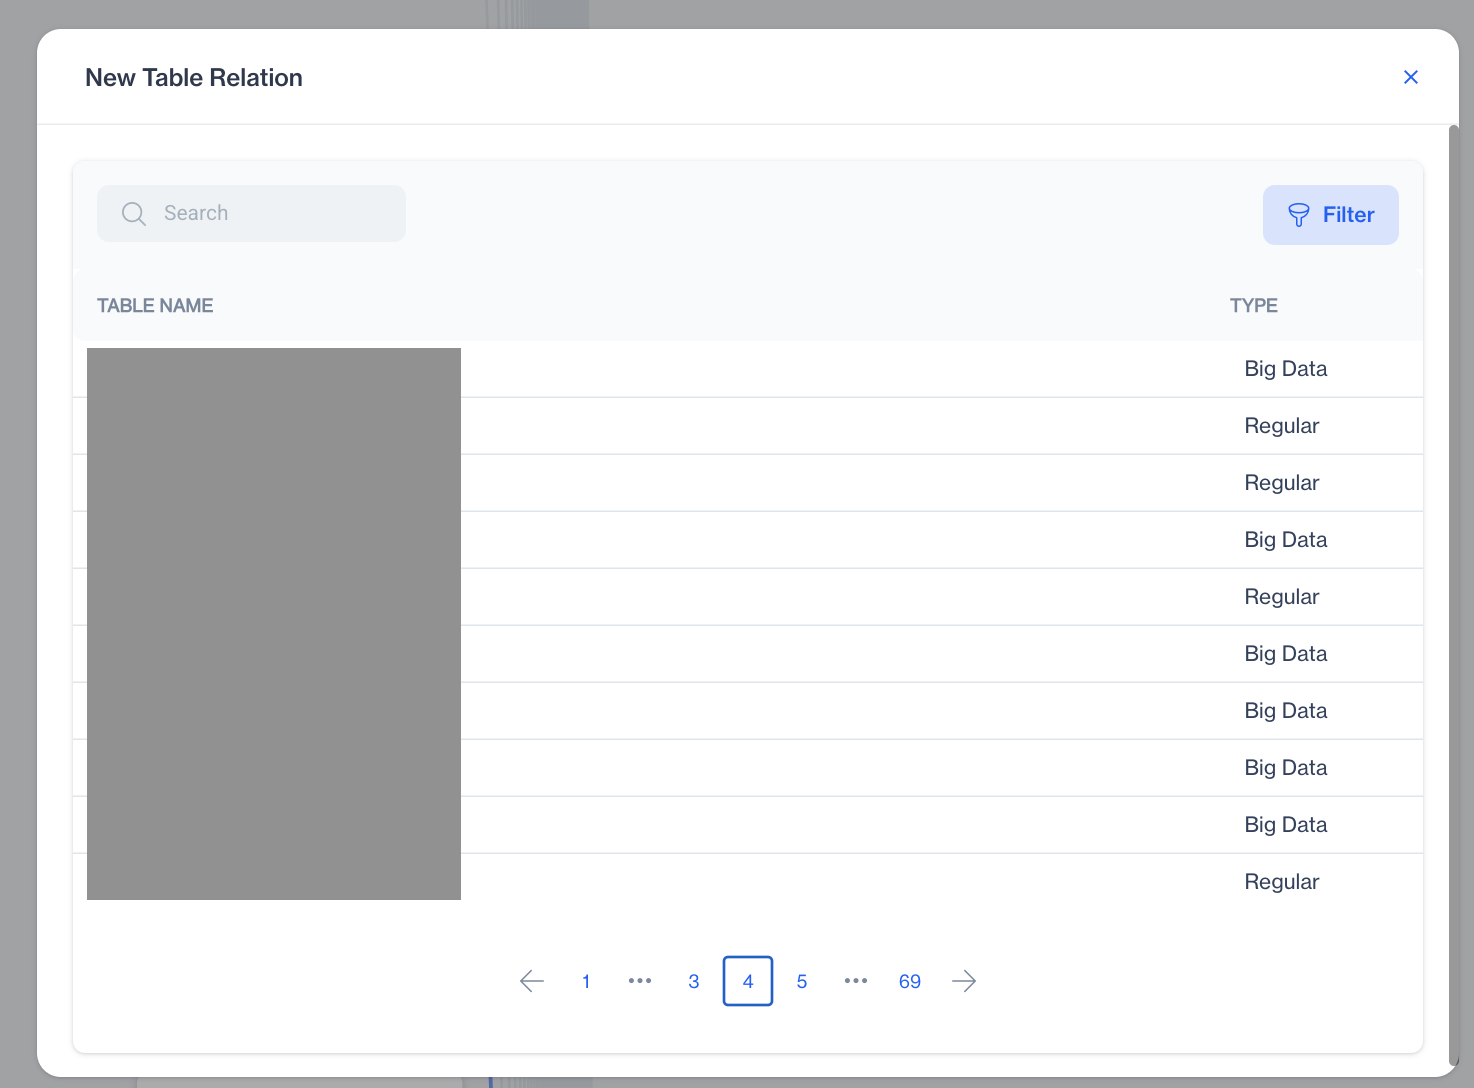The image size is (1474, 1088).
Task: Click the New Table Relation title text
Action: click(194, 78)
